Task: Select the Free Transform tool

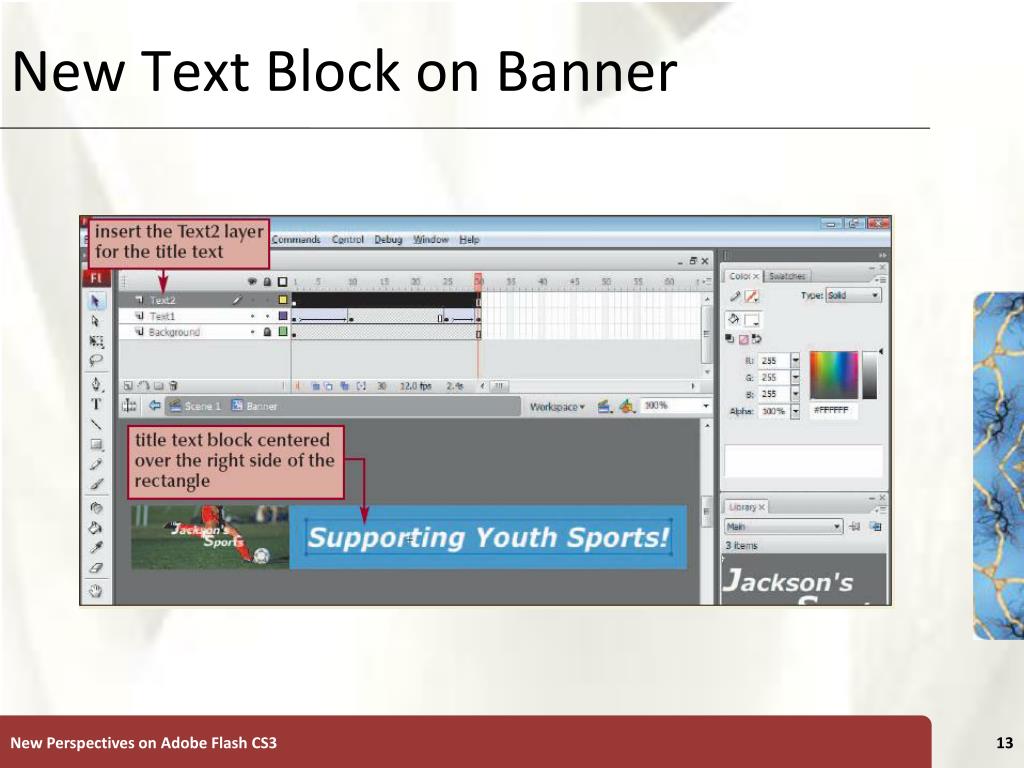Action: (96, 341)
